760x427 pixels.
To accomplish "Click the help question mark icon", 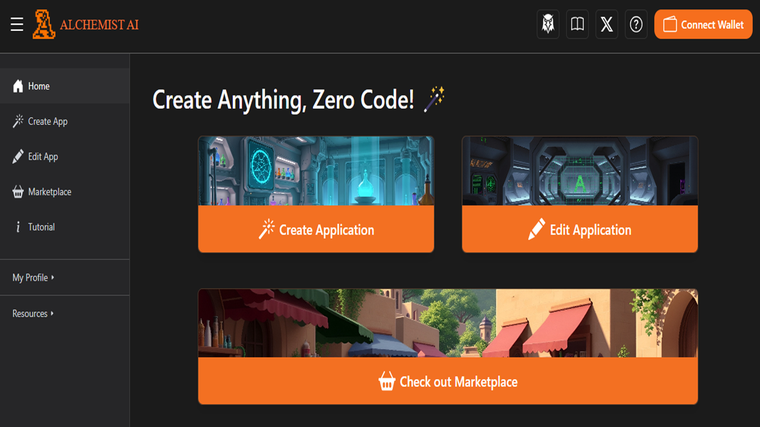I will (x=636, y=25).
